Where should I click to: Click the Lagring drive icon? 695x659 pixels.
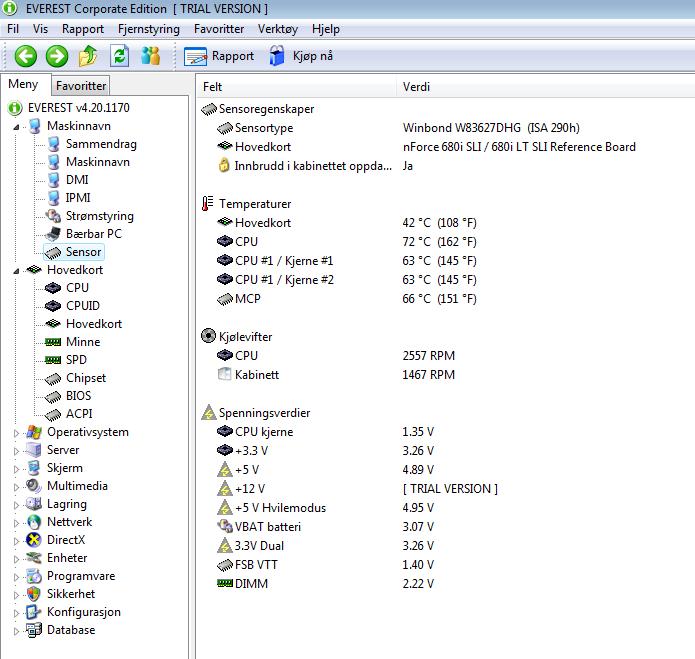(34, 504)
